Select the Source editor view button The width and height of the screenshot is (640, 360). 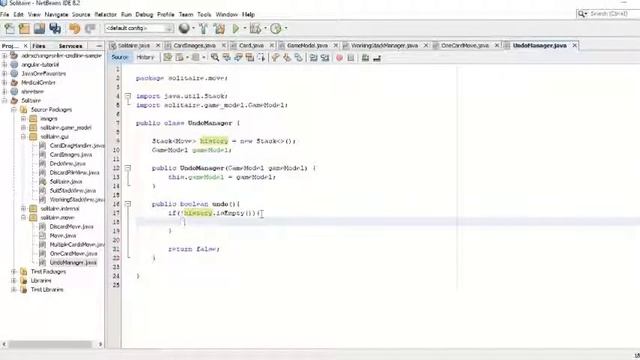[120, 57]
